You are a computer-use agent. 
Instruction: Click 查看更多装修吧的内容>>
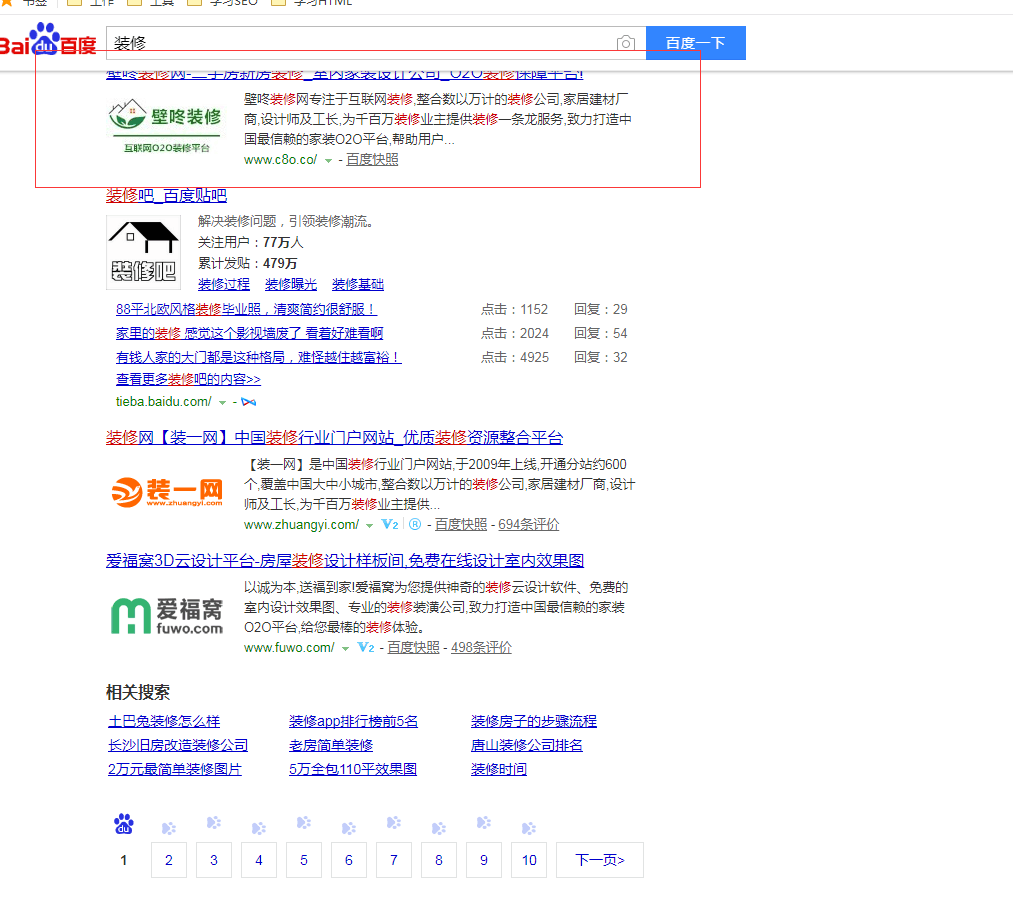pyautogui.click(x=188, y=379)
